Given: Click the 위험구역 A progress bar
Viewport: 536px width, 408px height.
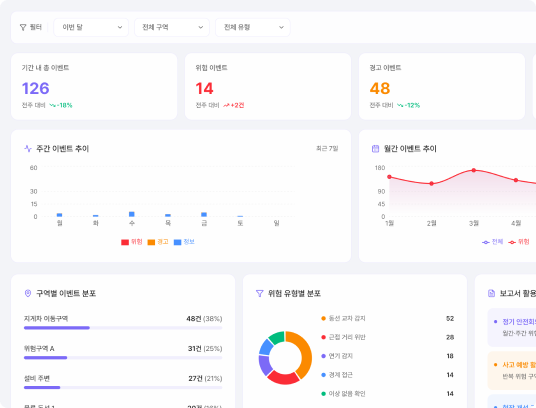Looking at the screenshot, I should pos(123,358).
